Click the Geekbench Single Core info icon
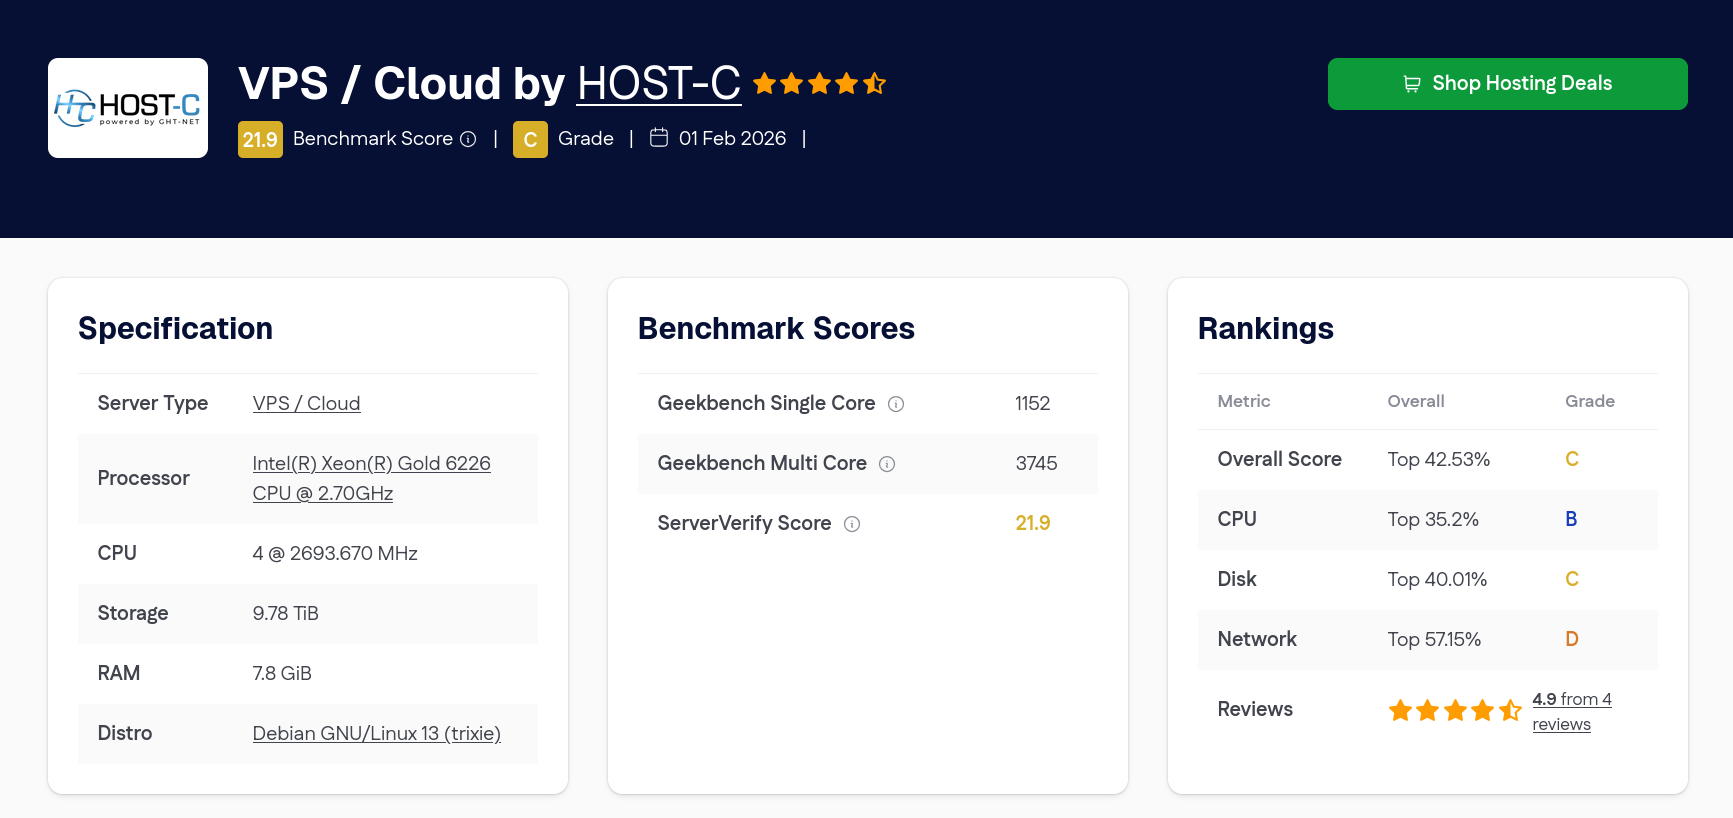The image size is (1733, 818). click(x=896, y=404)
